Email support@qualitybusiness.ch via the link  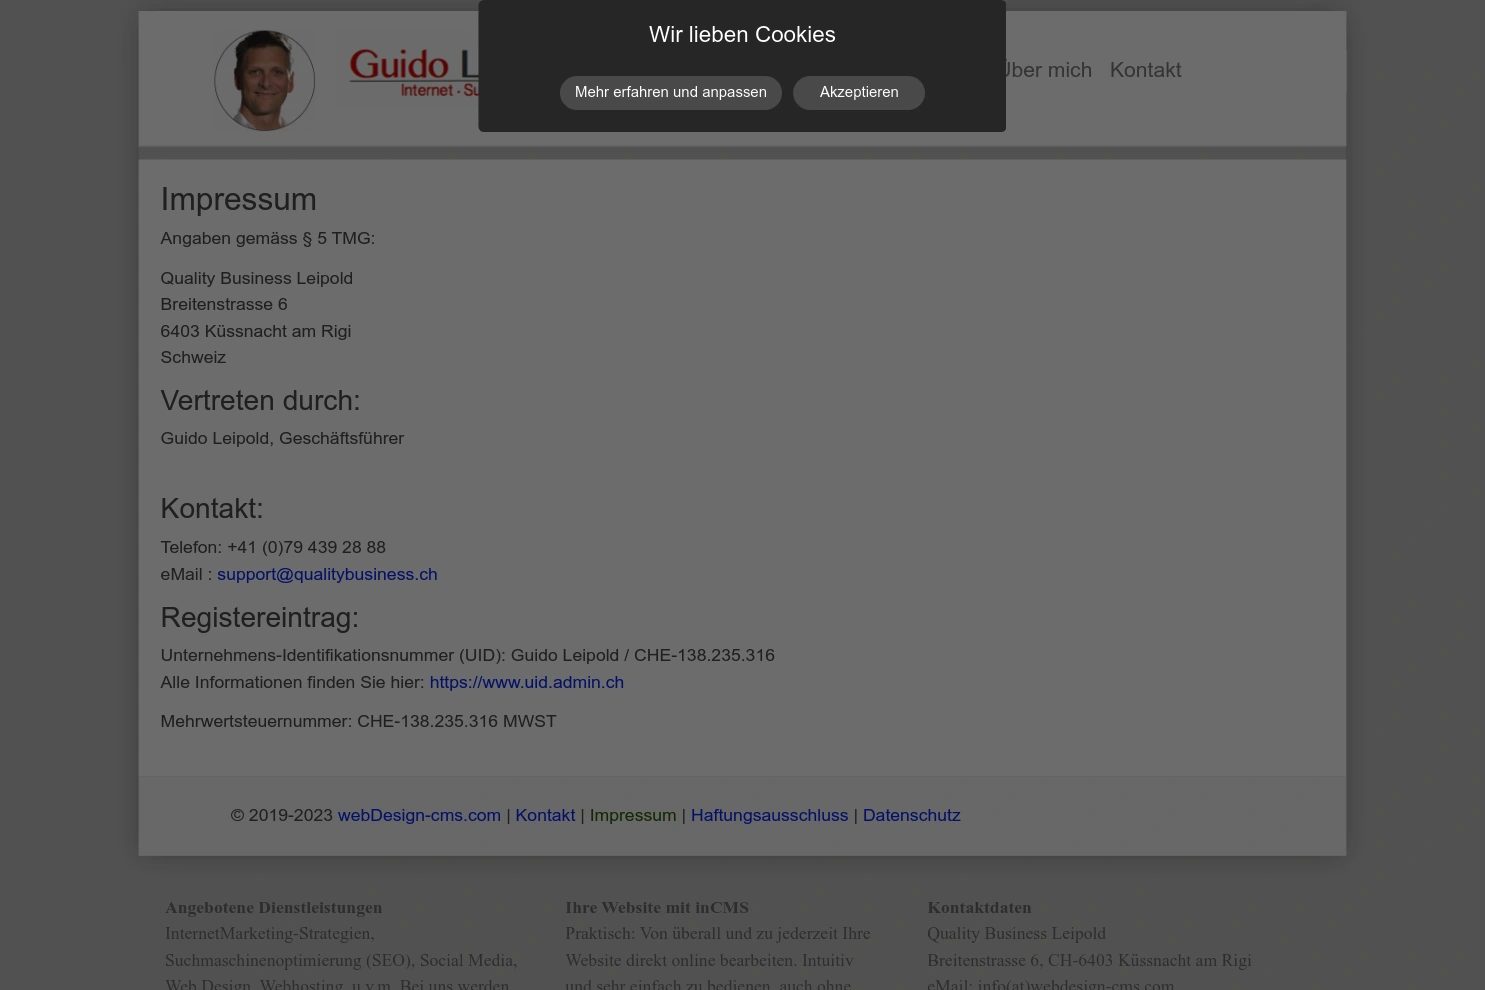pos(327,574)
